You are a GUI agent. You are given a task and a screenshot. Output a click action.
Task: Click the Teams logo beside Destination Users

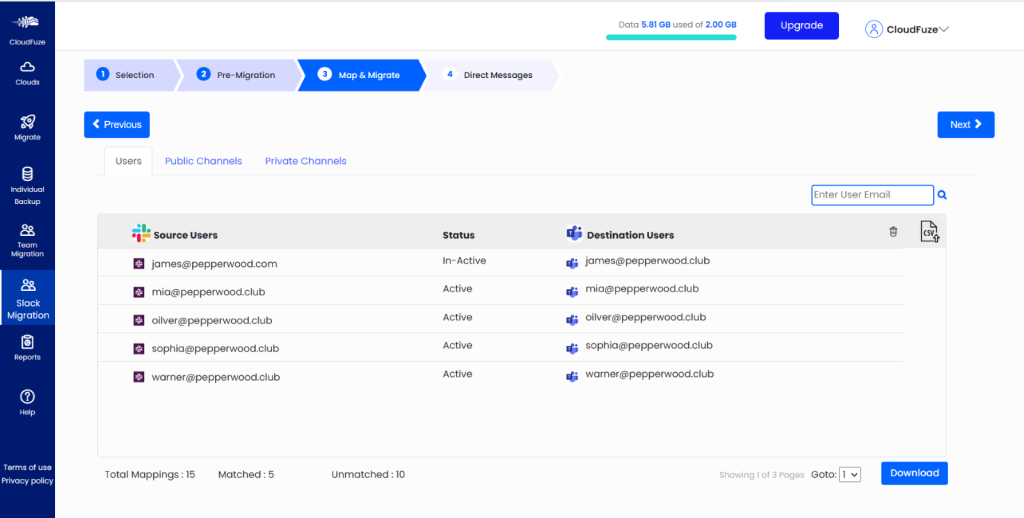click(574, 233)
